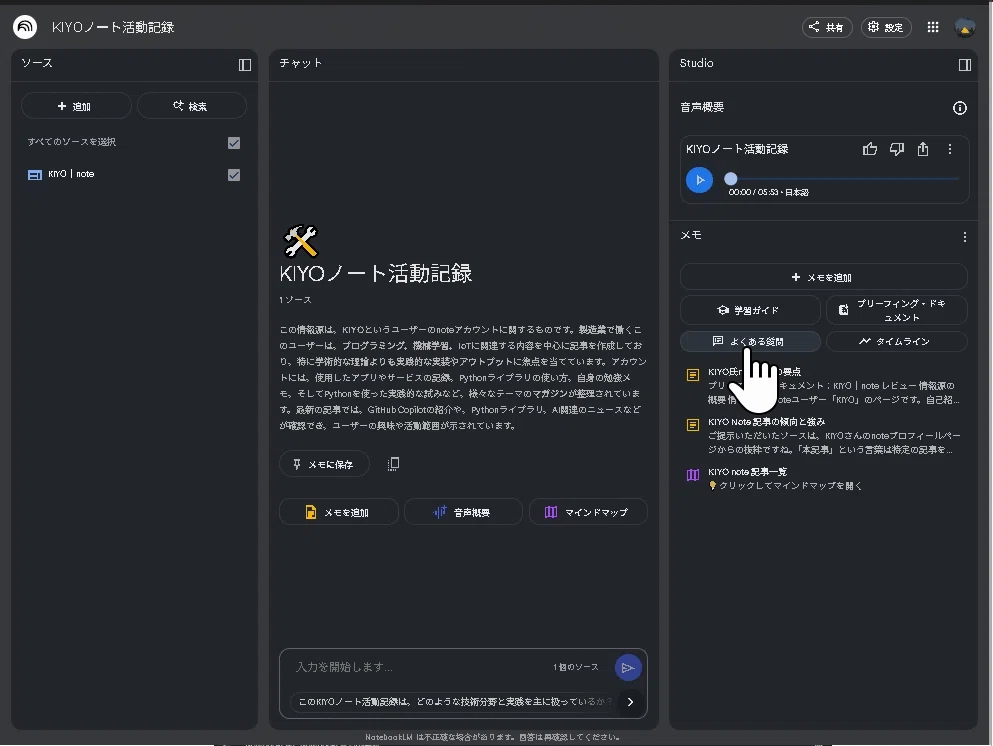Generate よくある質問 FAQ

tap(750, 341)
